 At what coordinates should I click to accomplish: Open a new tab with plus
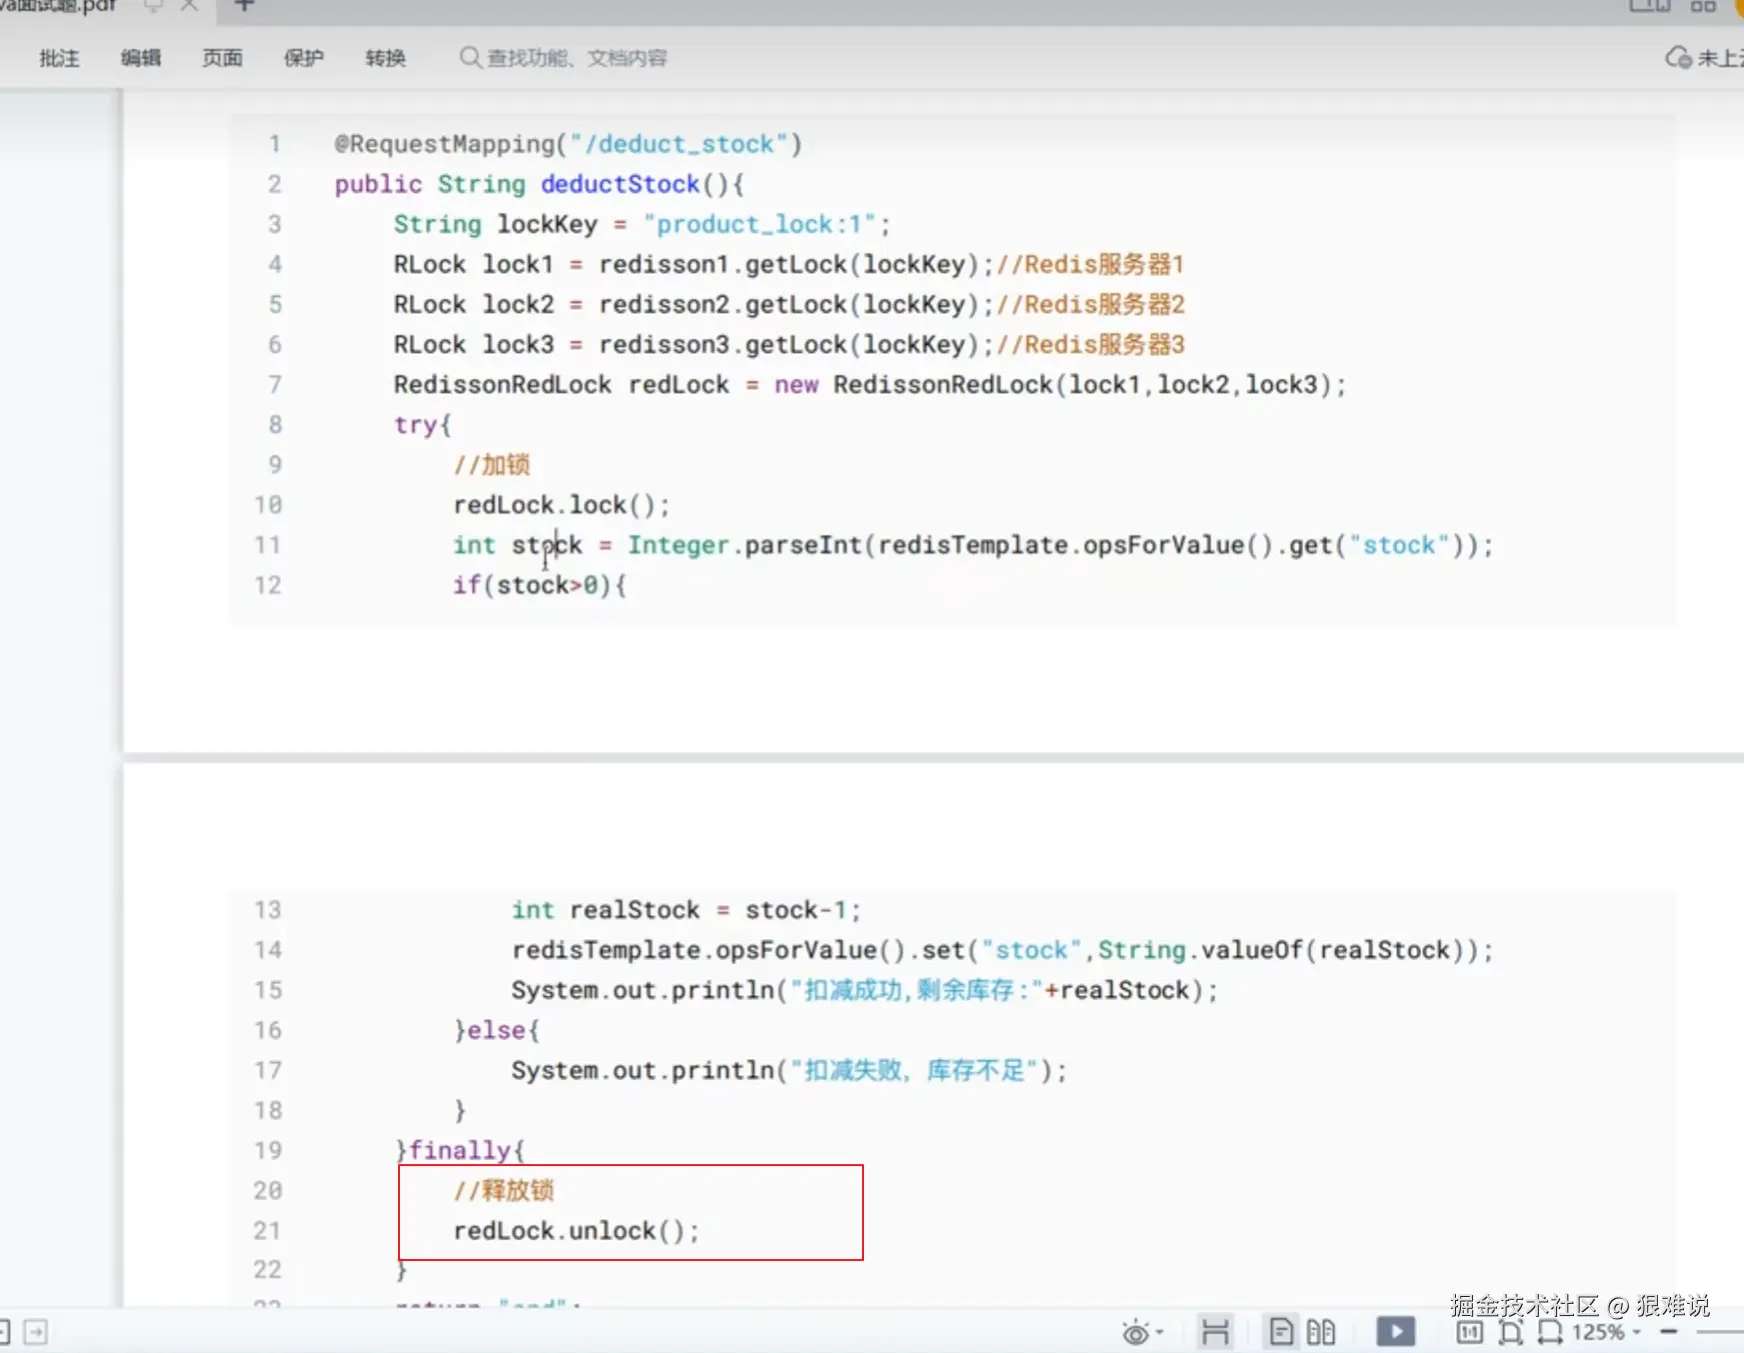(x=244, y=6)
